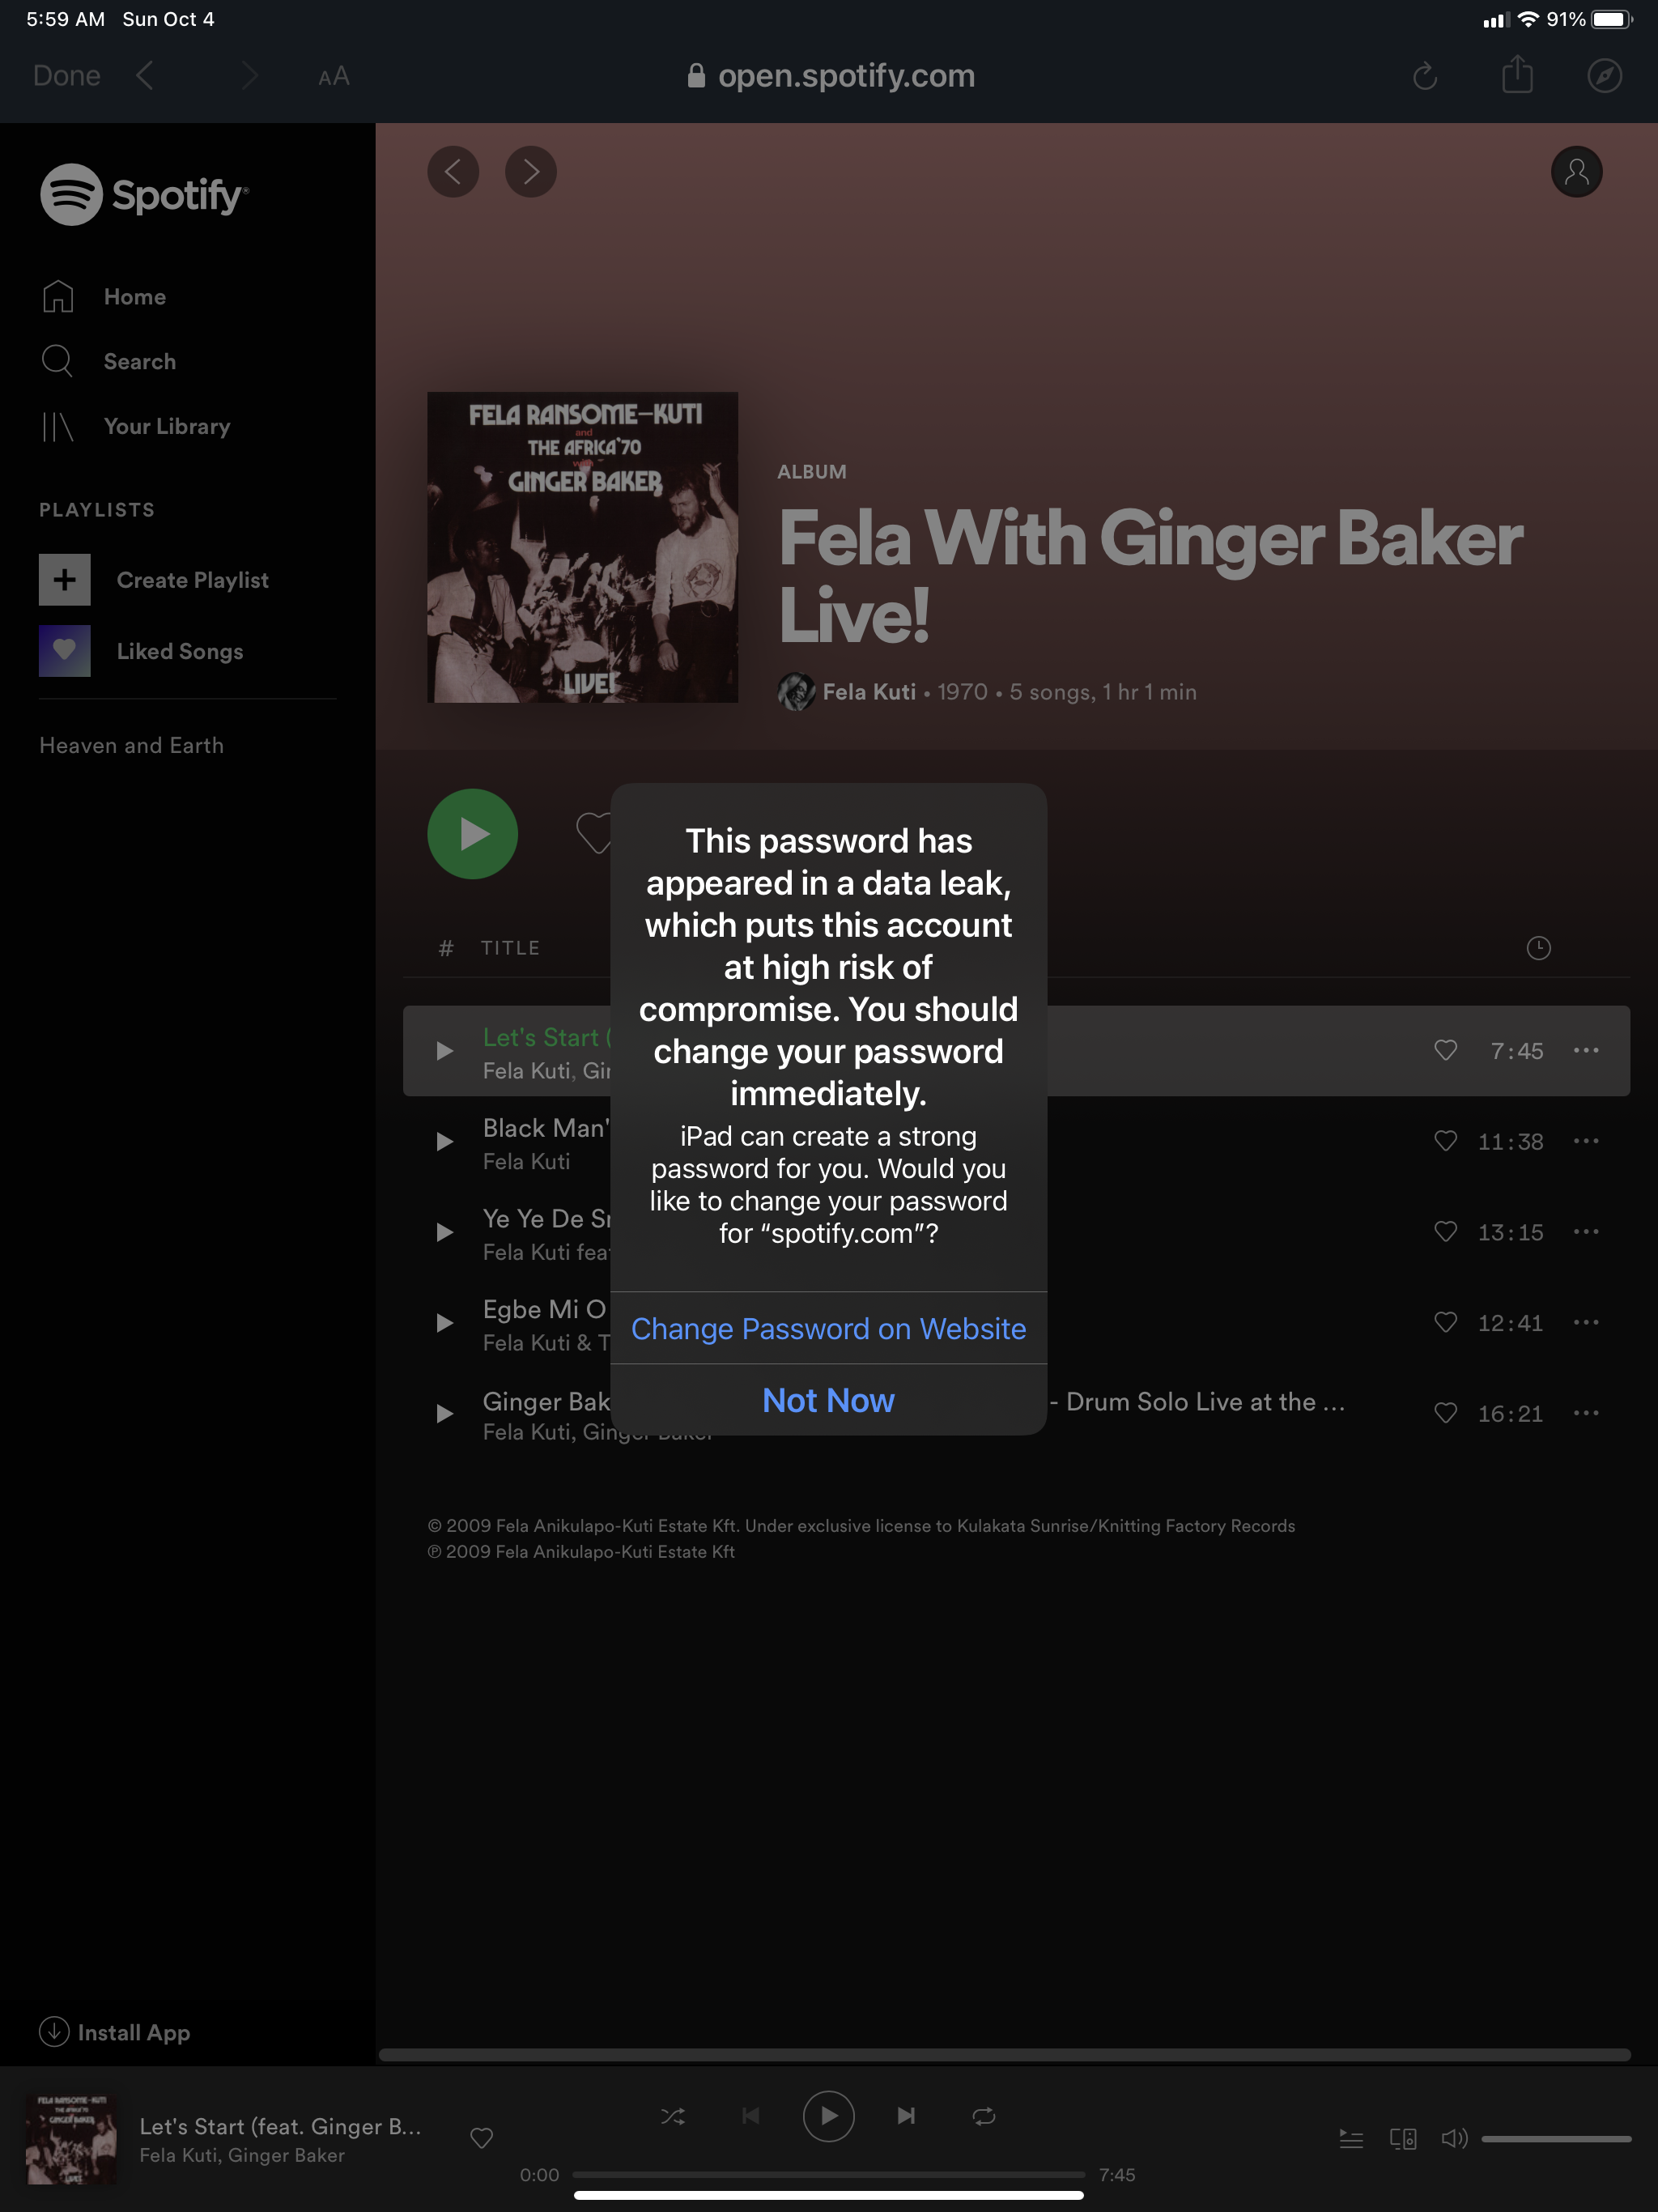Open Your Library in sidebar
Image resolution: width=1658 pixels, height=2212 pixels.
166,426
